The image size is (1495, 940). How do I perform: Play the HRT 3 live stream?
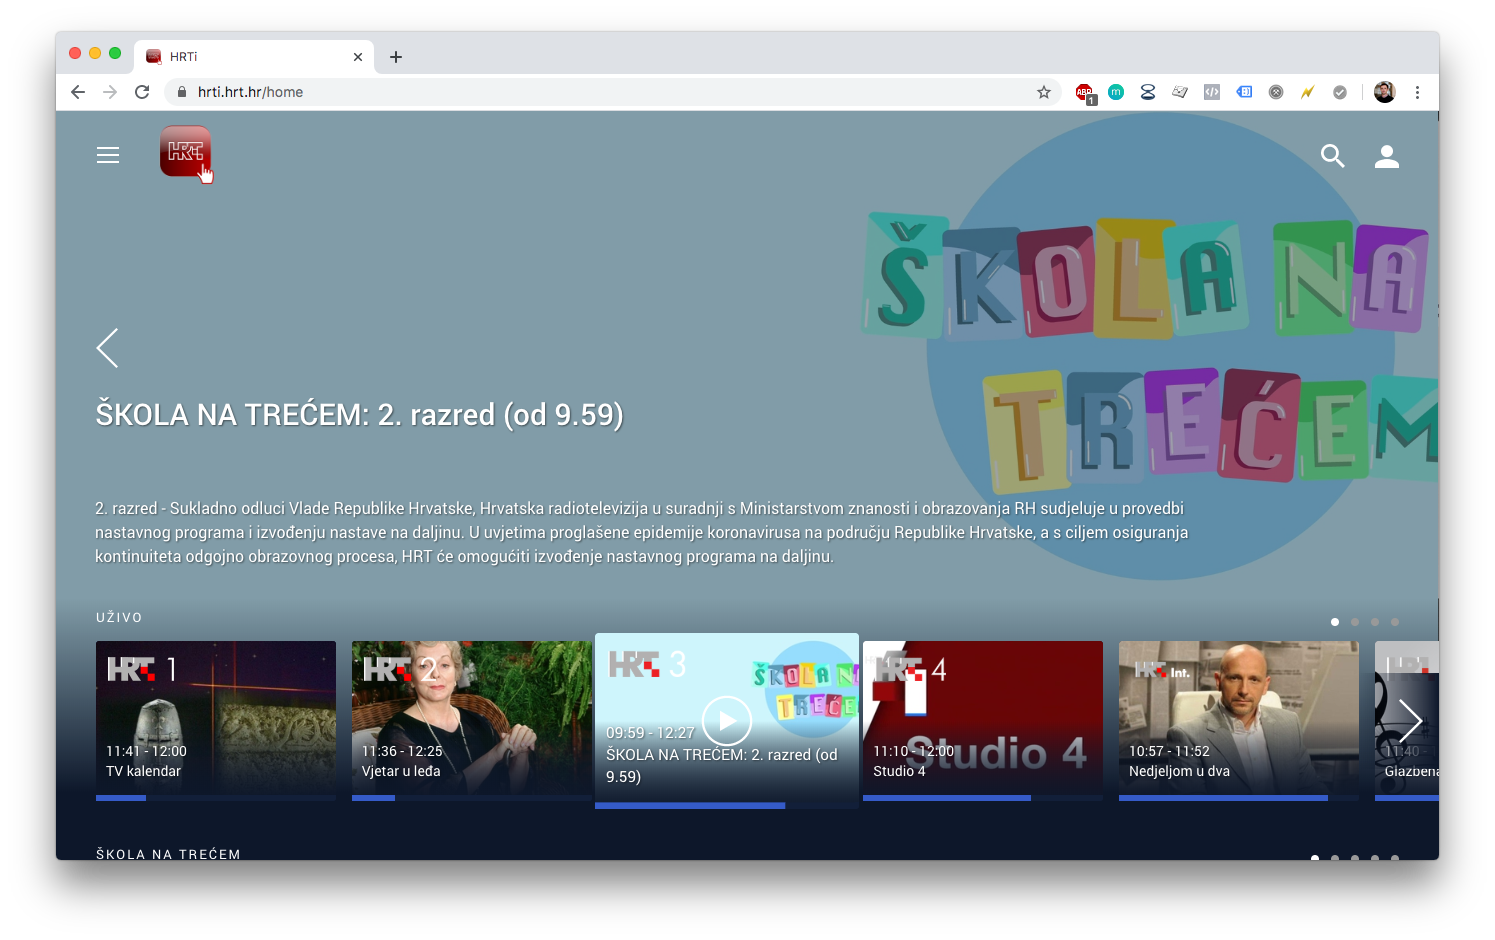(x=726, y=720)
